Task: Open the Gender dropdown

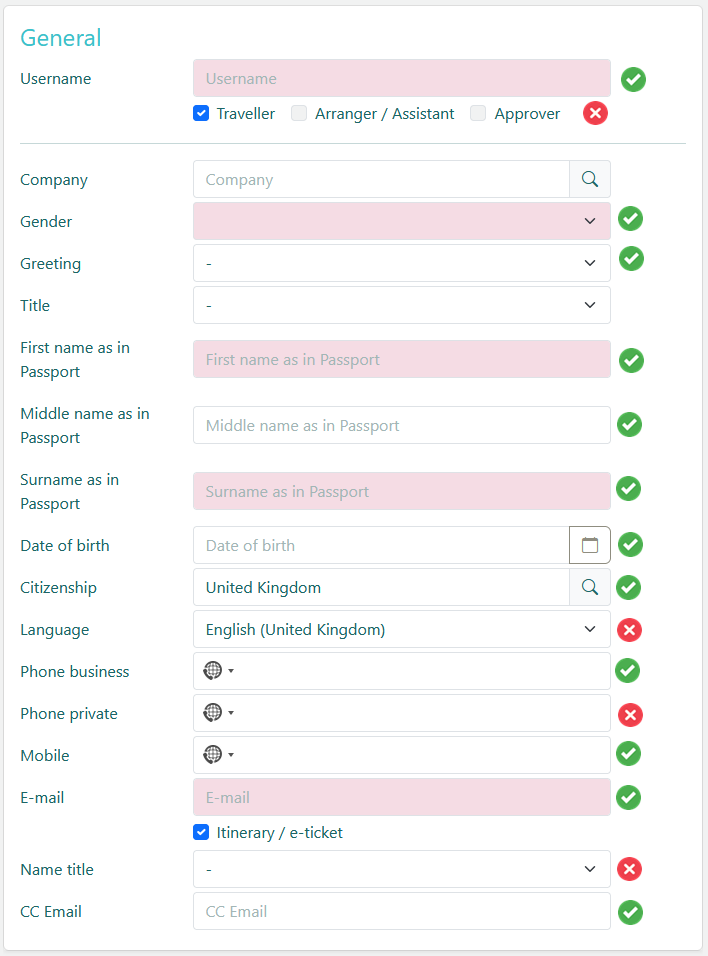Action: pyautogui.click(x=401, y=221)
